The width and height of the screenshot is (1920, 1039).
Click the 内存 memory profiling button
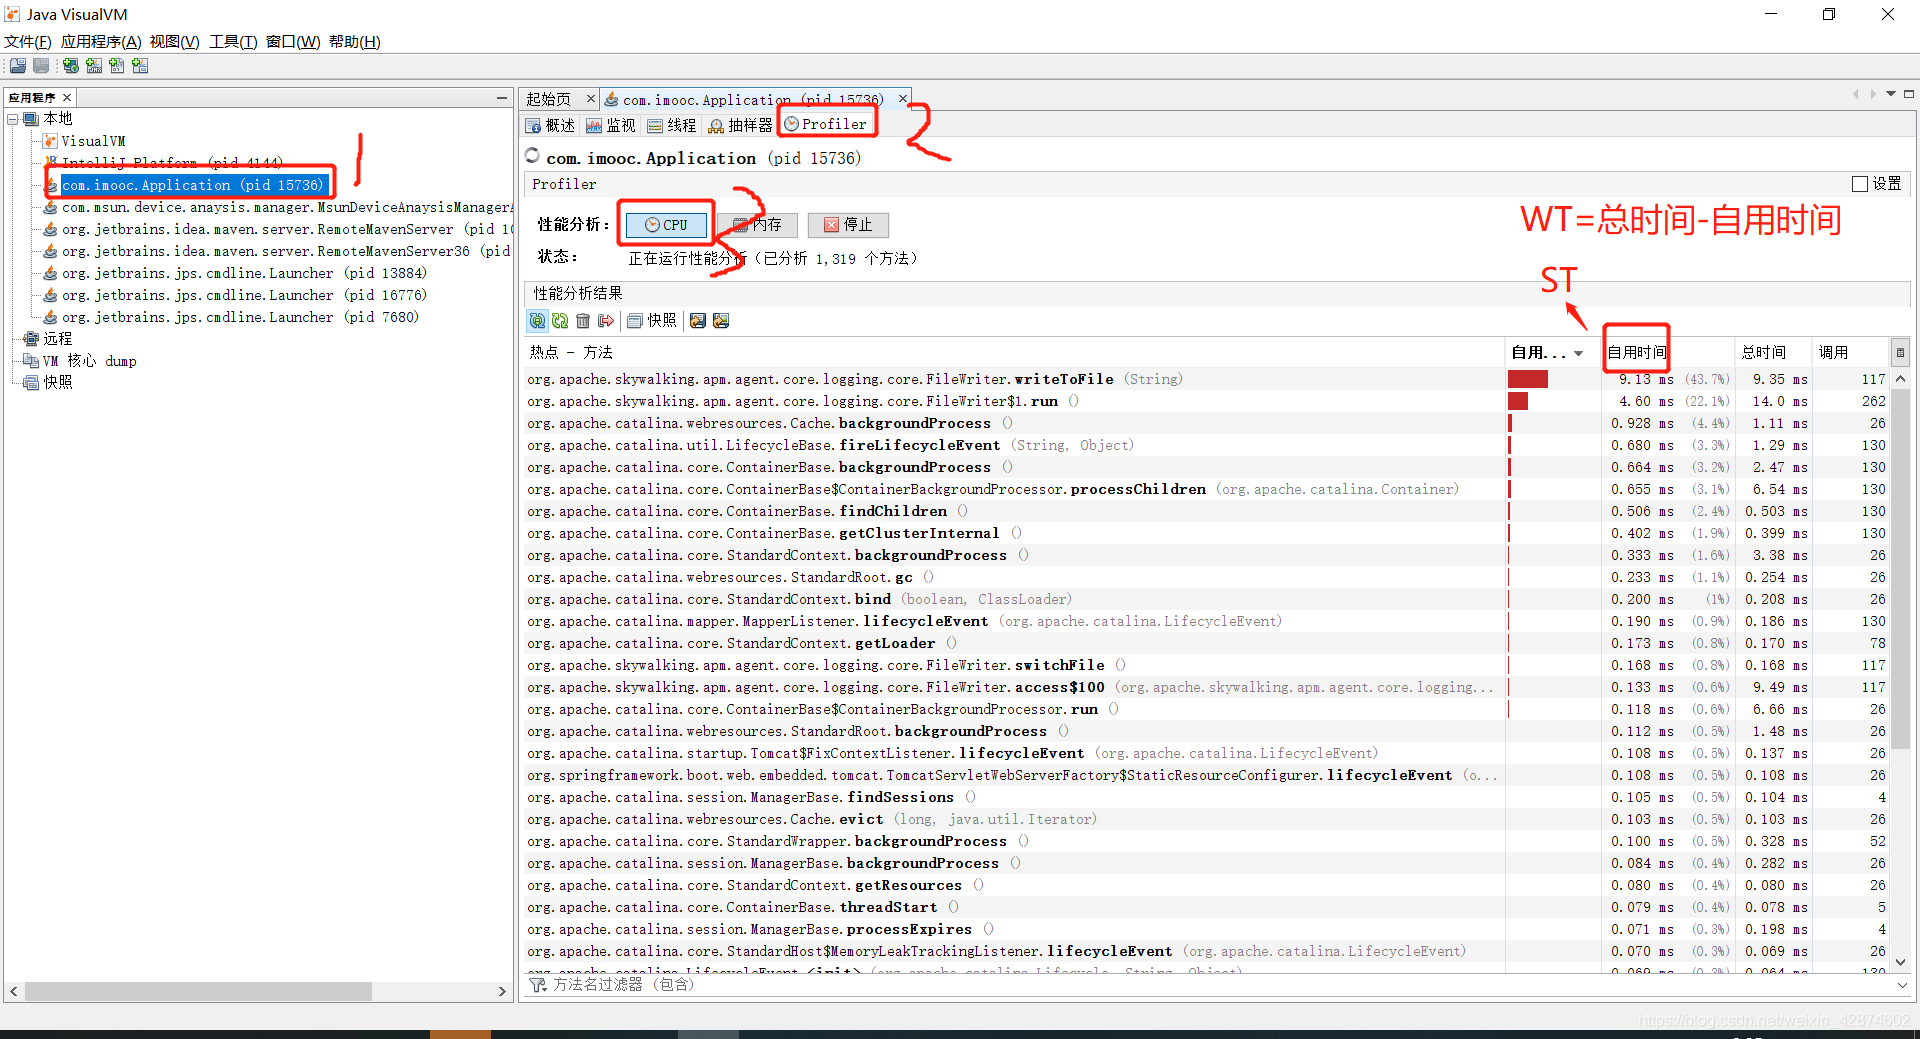pos(756,225)
